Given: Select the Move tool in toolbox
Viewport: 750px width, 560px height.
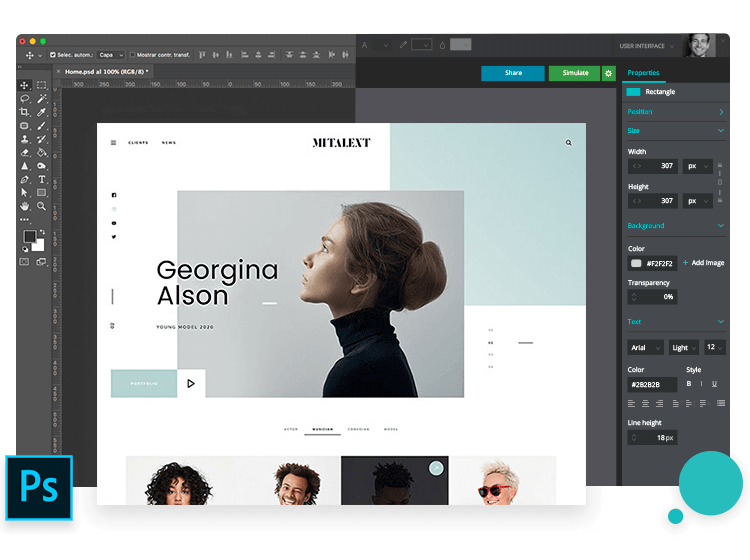Looking at the screenshot, I should 24,85.
